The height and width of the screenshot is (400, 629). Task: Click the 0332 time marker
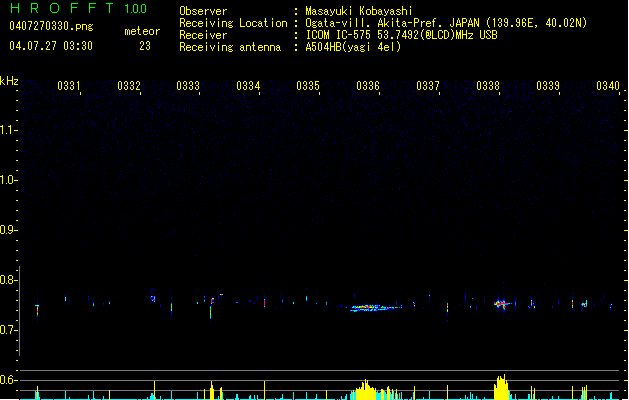click(x=129, y=86)
